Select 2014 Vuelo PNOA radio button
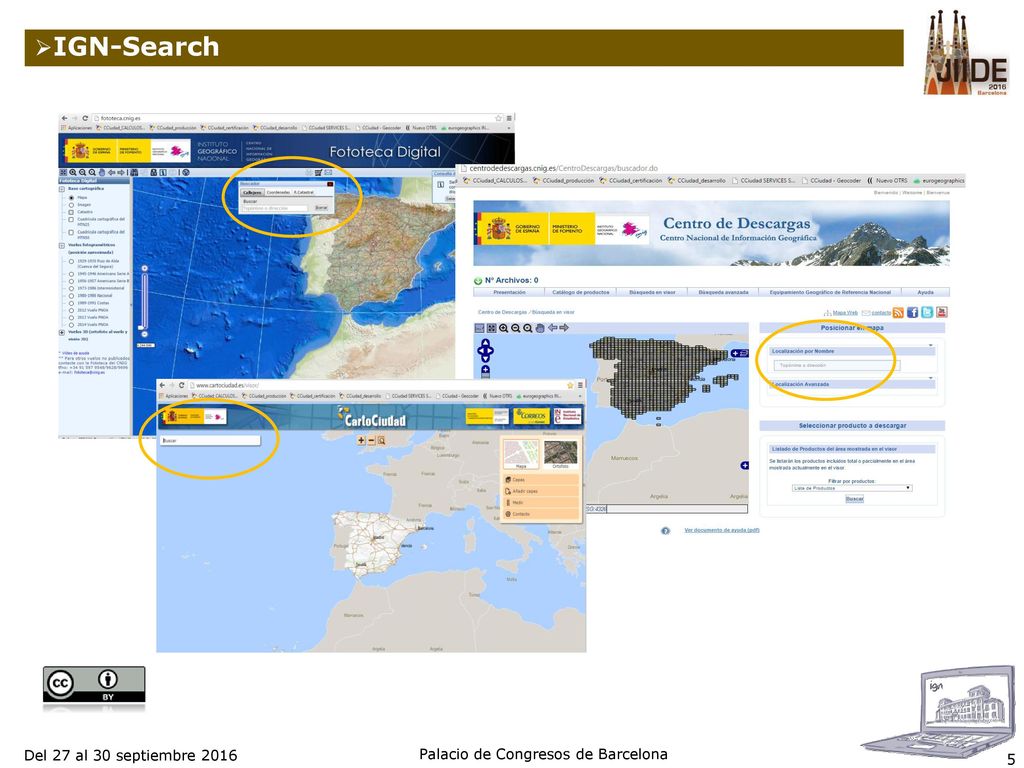Image resolution: width=1024 pixels, height=768 pixels. tap(71, 325)
